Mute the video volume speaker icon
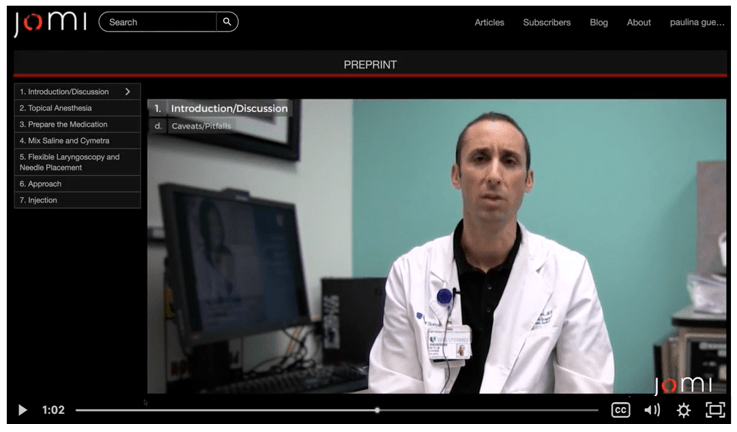 click(652, 410)
